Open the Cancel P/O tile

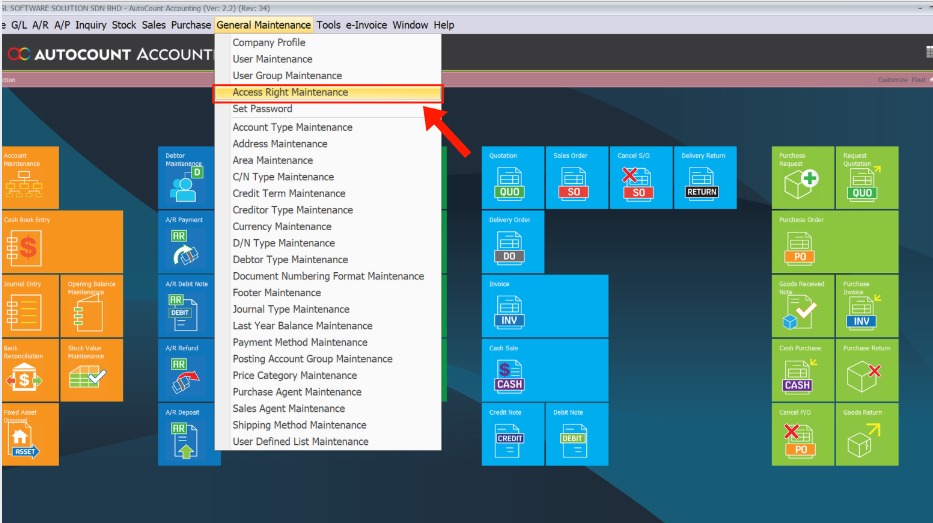803,434
